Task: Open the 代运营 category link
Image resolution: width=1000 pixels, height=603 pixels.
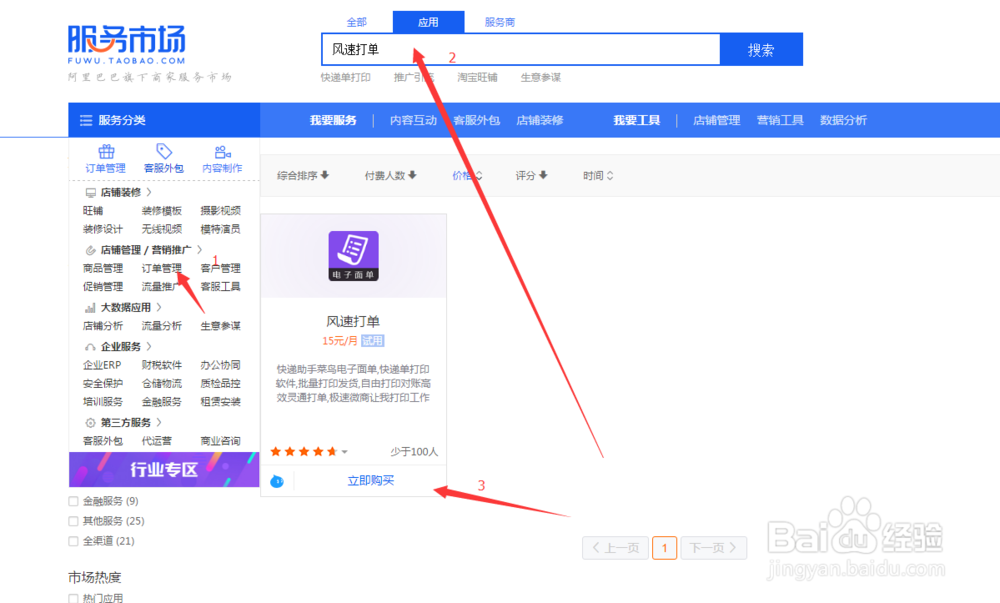Action: click(157, 441)
